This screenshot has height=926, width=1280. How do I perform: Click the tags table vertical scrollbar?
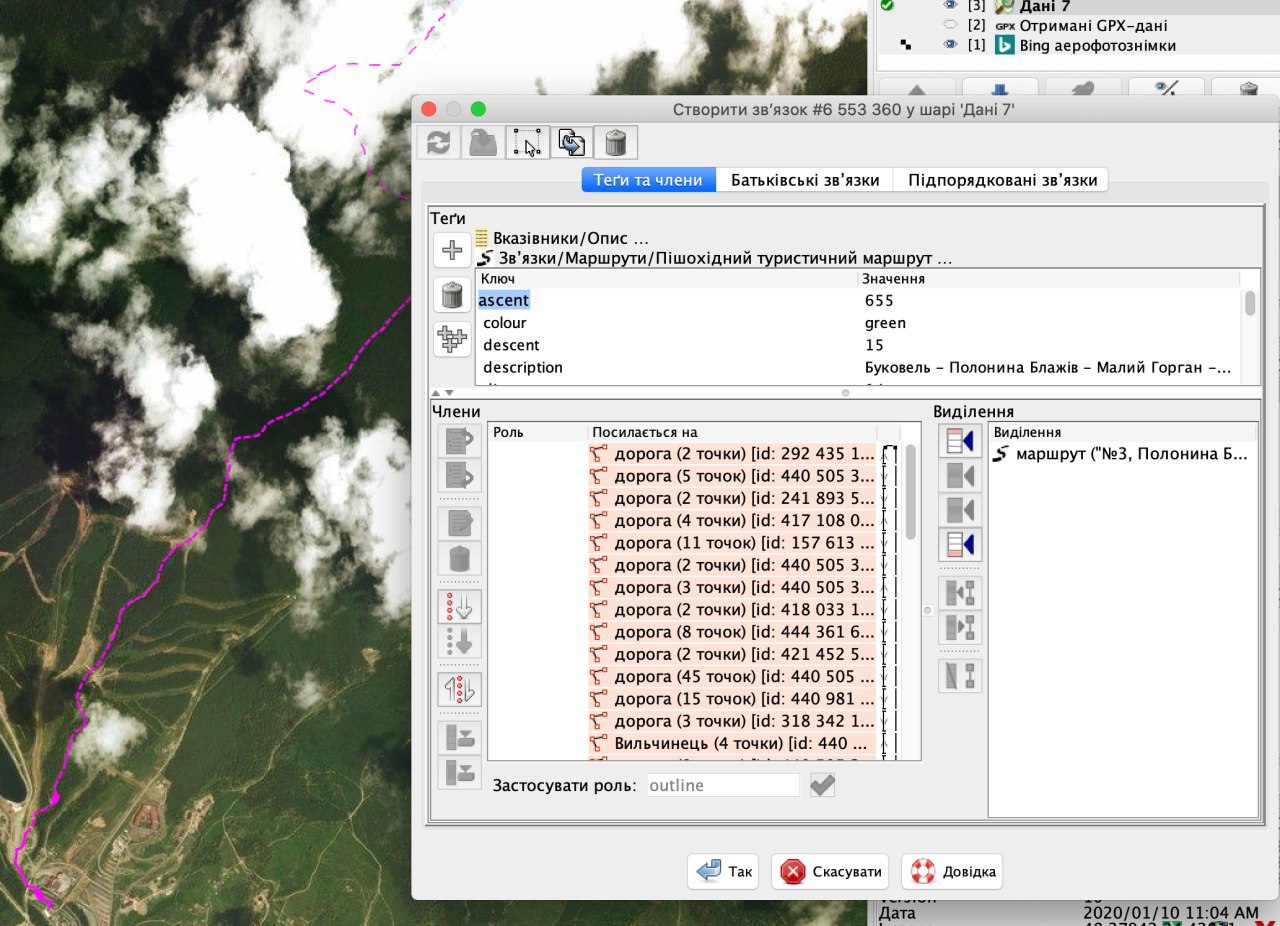[1250, 303]
